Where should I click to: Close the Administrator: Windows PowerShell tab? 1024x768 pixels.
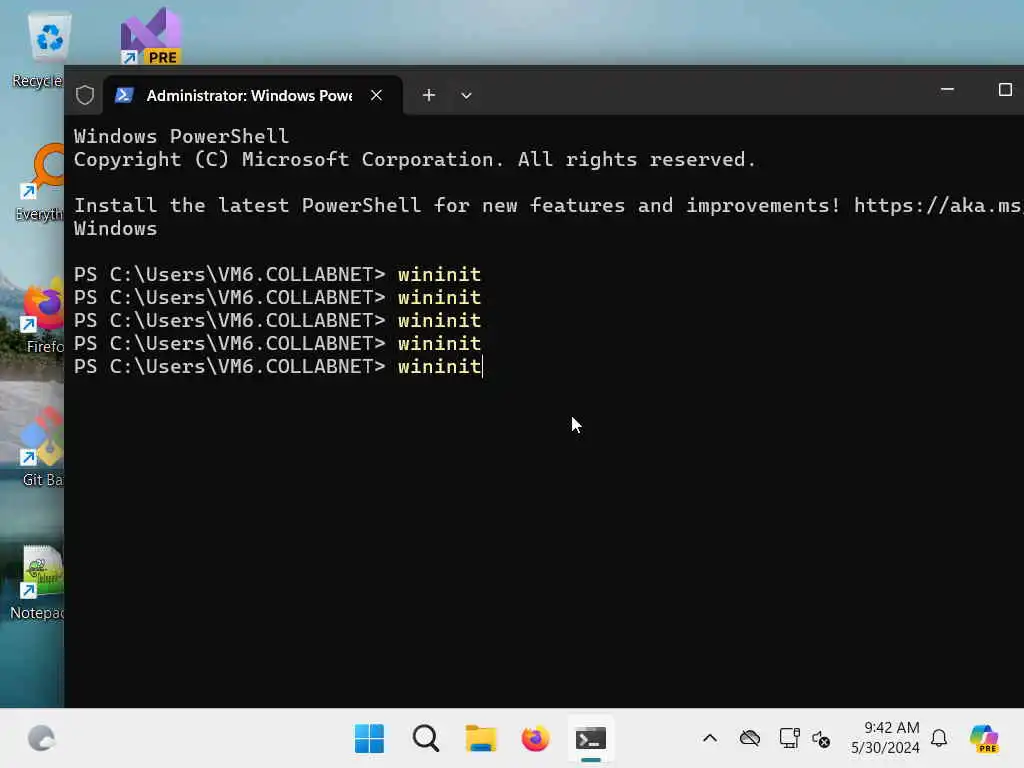pos(376,95)
